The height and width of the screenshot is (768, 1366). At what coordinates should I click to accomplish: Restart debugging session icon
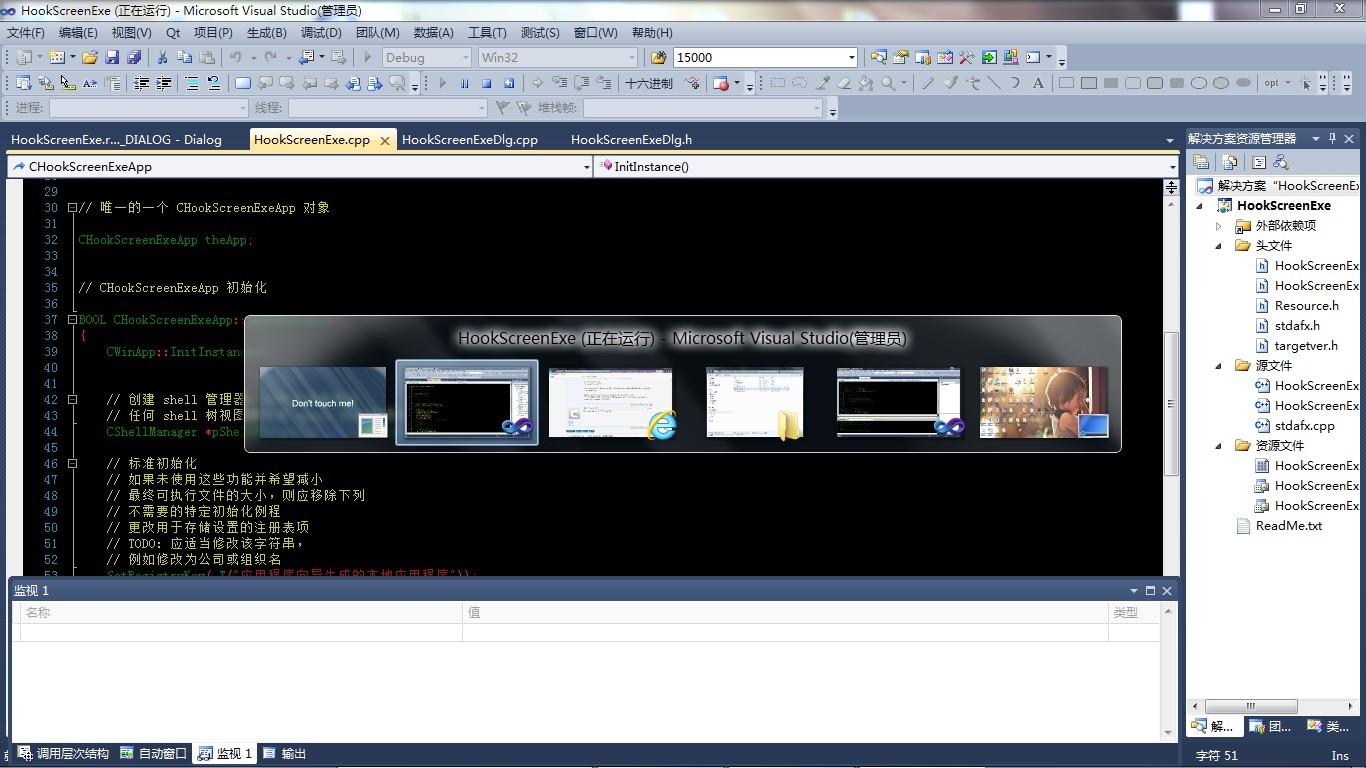tap(509, 84)
